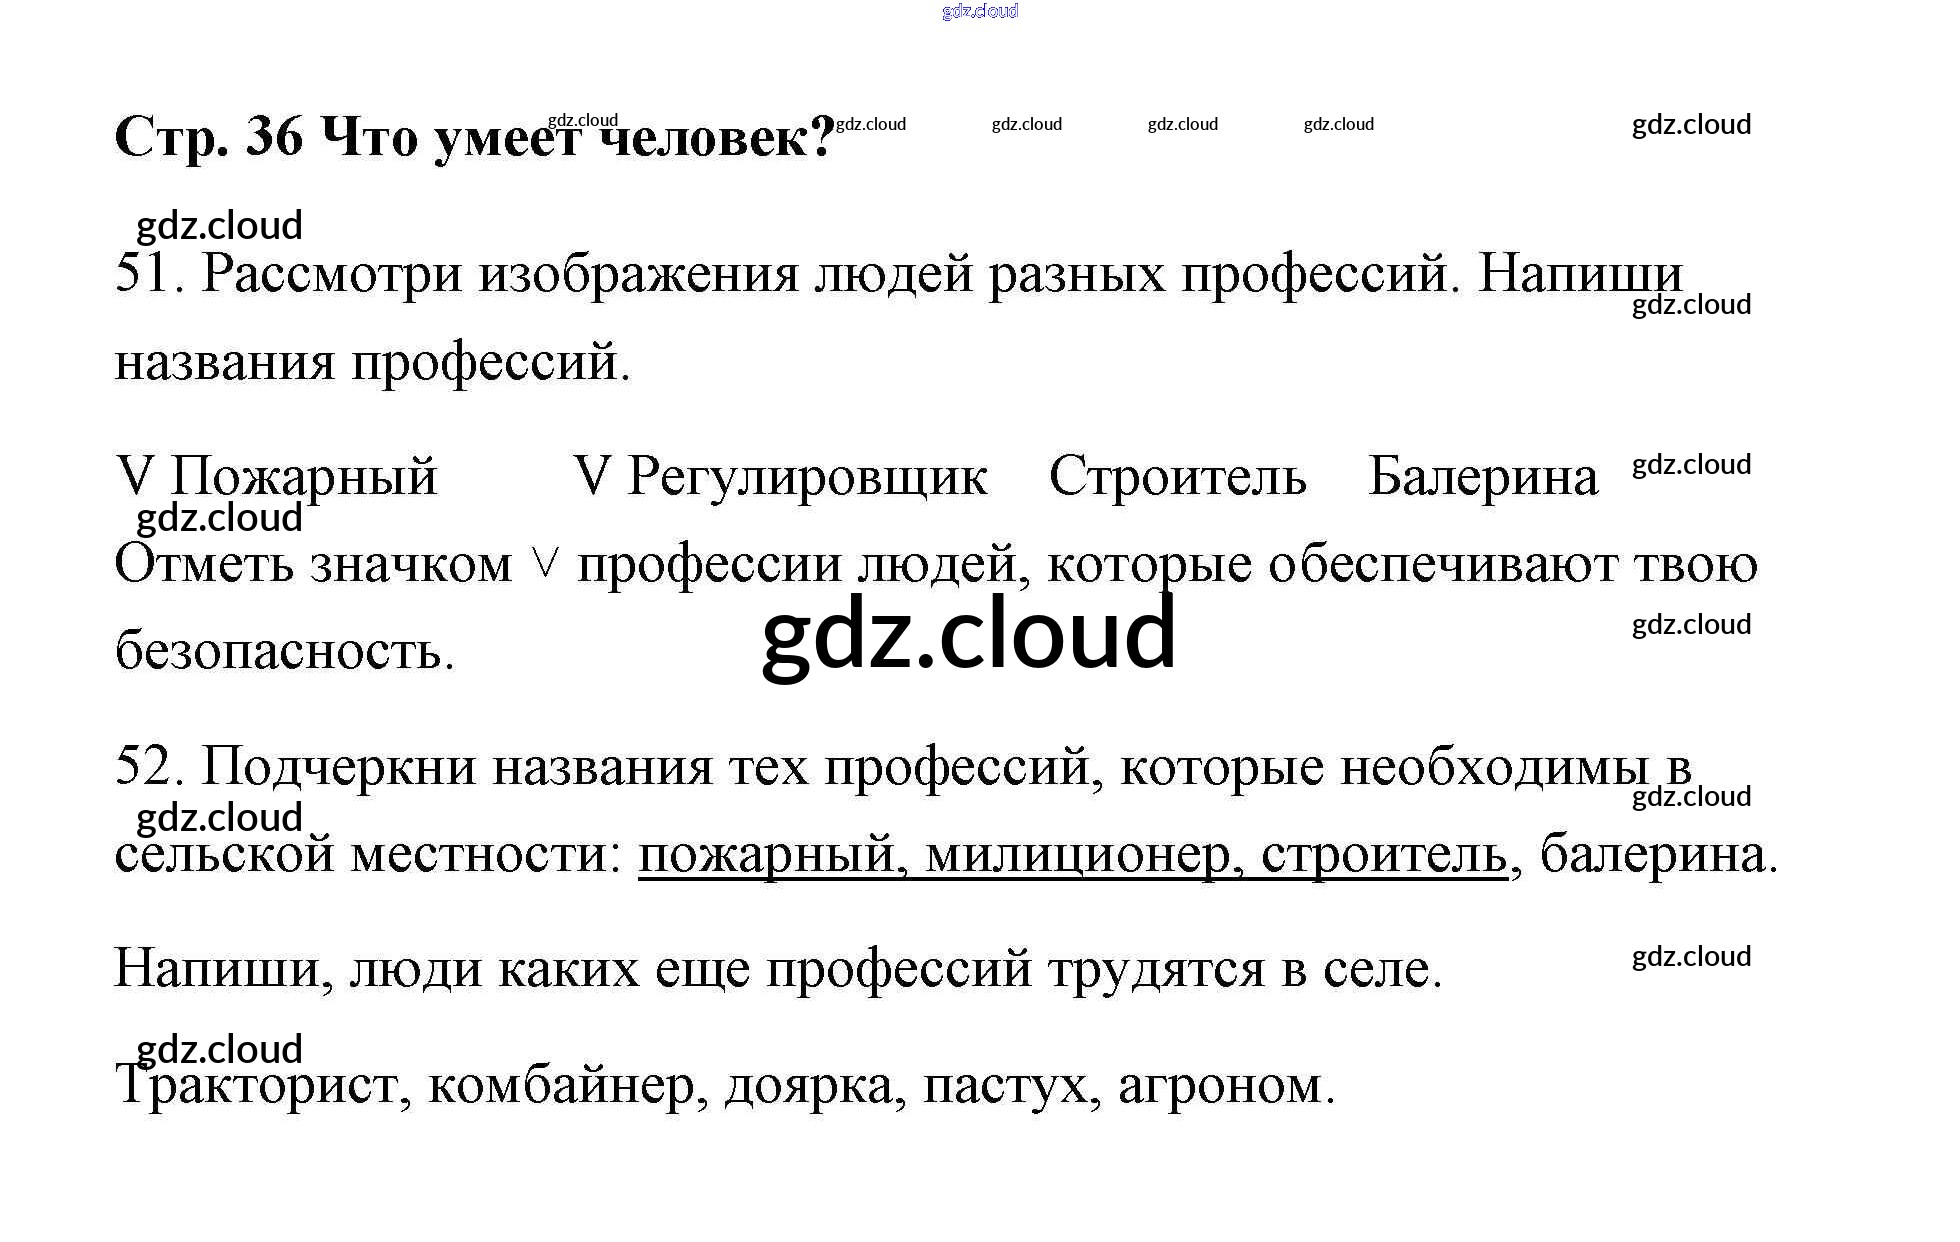Click the blue gdz.cloud link at top
This screenshot has height=1242, width=1960.
(x=979, y=11)
